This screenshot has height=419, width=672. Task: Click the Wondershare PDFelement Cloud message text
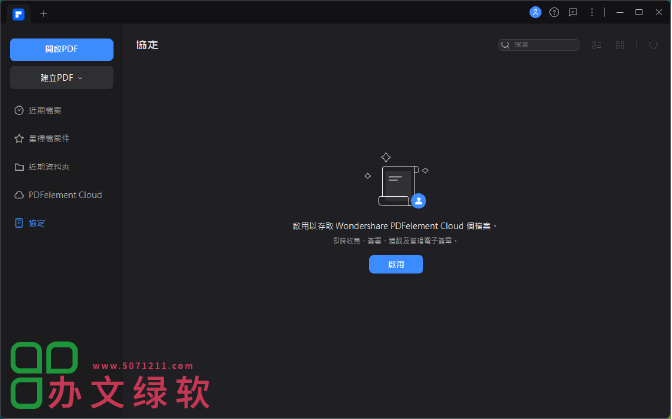[x=394, y=226]
